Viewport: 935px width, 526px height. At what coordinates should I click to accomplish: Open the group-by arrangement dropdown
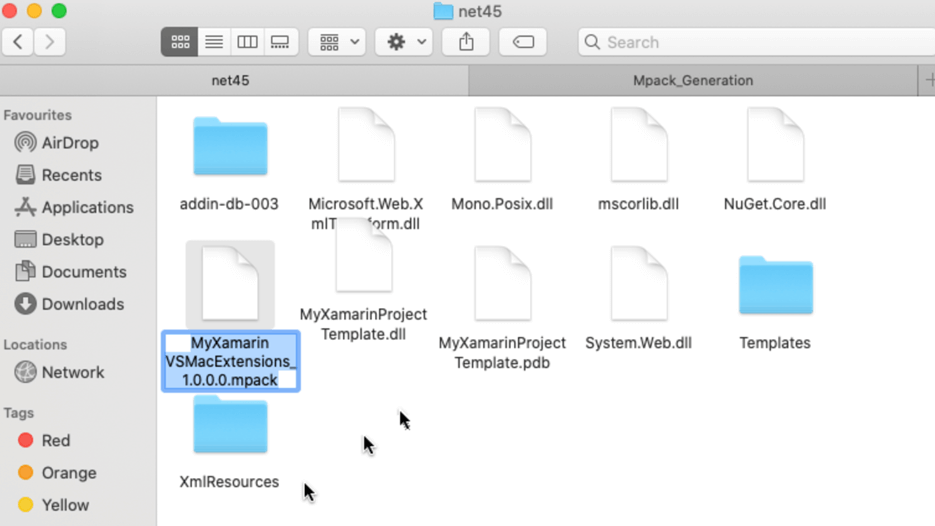pyautogui.click(x=337, y=42)
